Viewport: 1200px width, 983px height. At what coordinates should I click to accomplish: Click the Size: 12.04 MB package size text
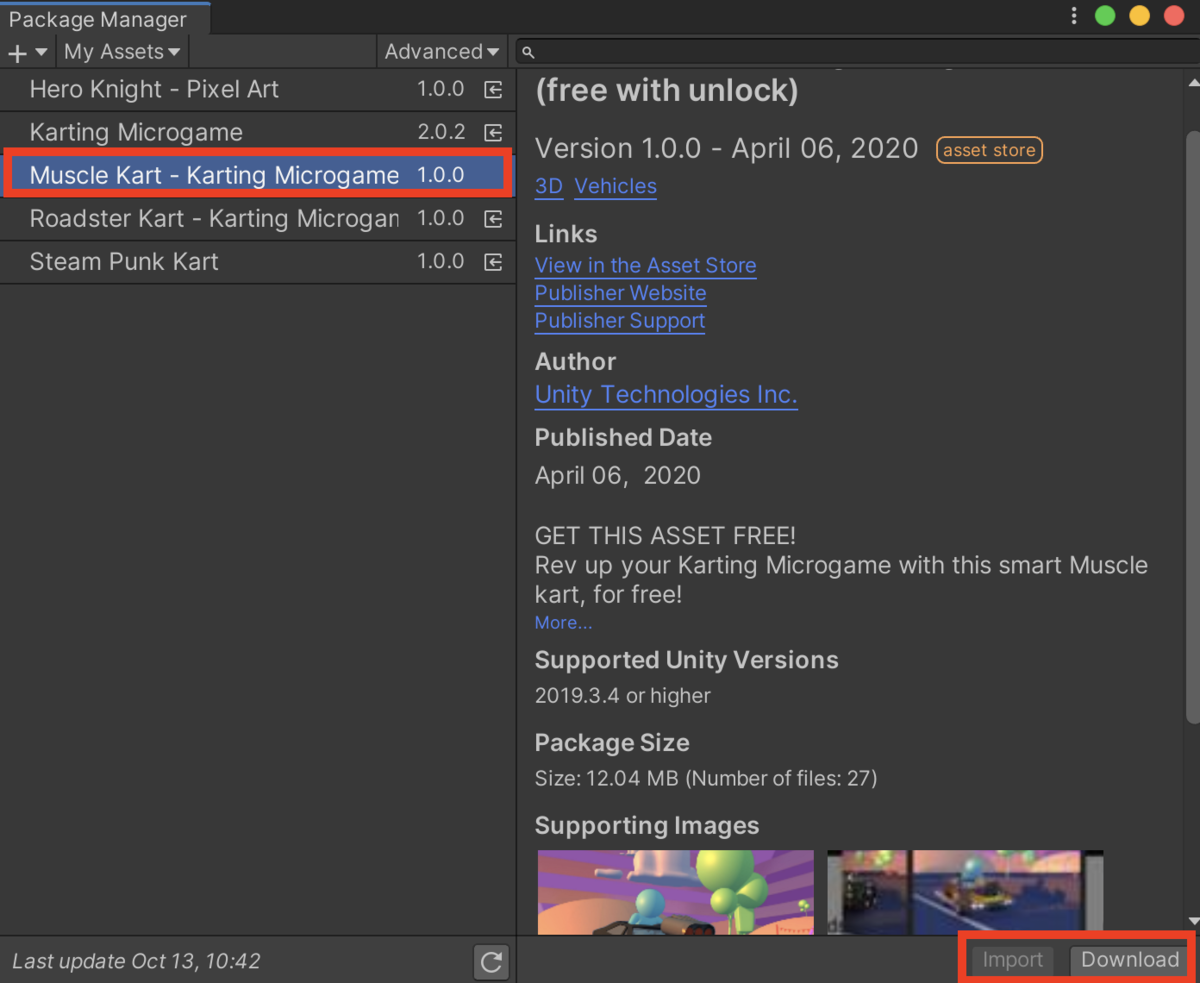point(706,778)
